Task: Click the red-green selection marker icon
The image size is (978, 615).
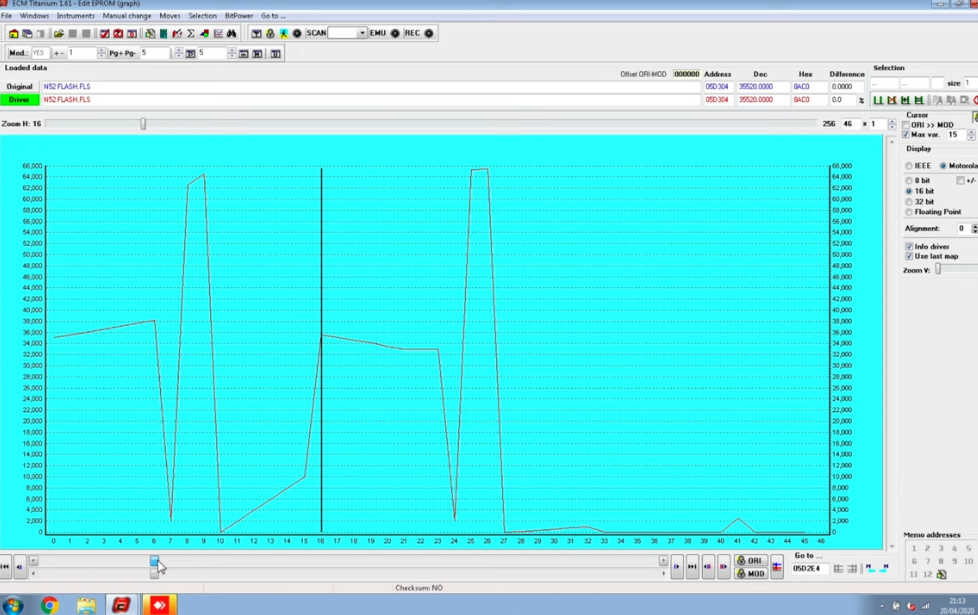Action: click(x=892, y=100)
